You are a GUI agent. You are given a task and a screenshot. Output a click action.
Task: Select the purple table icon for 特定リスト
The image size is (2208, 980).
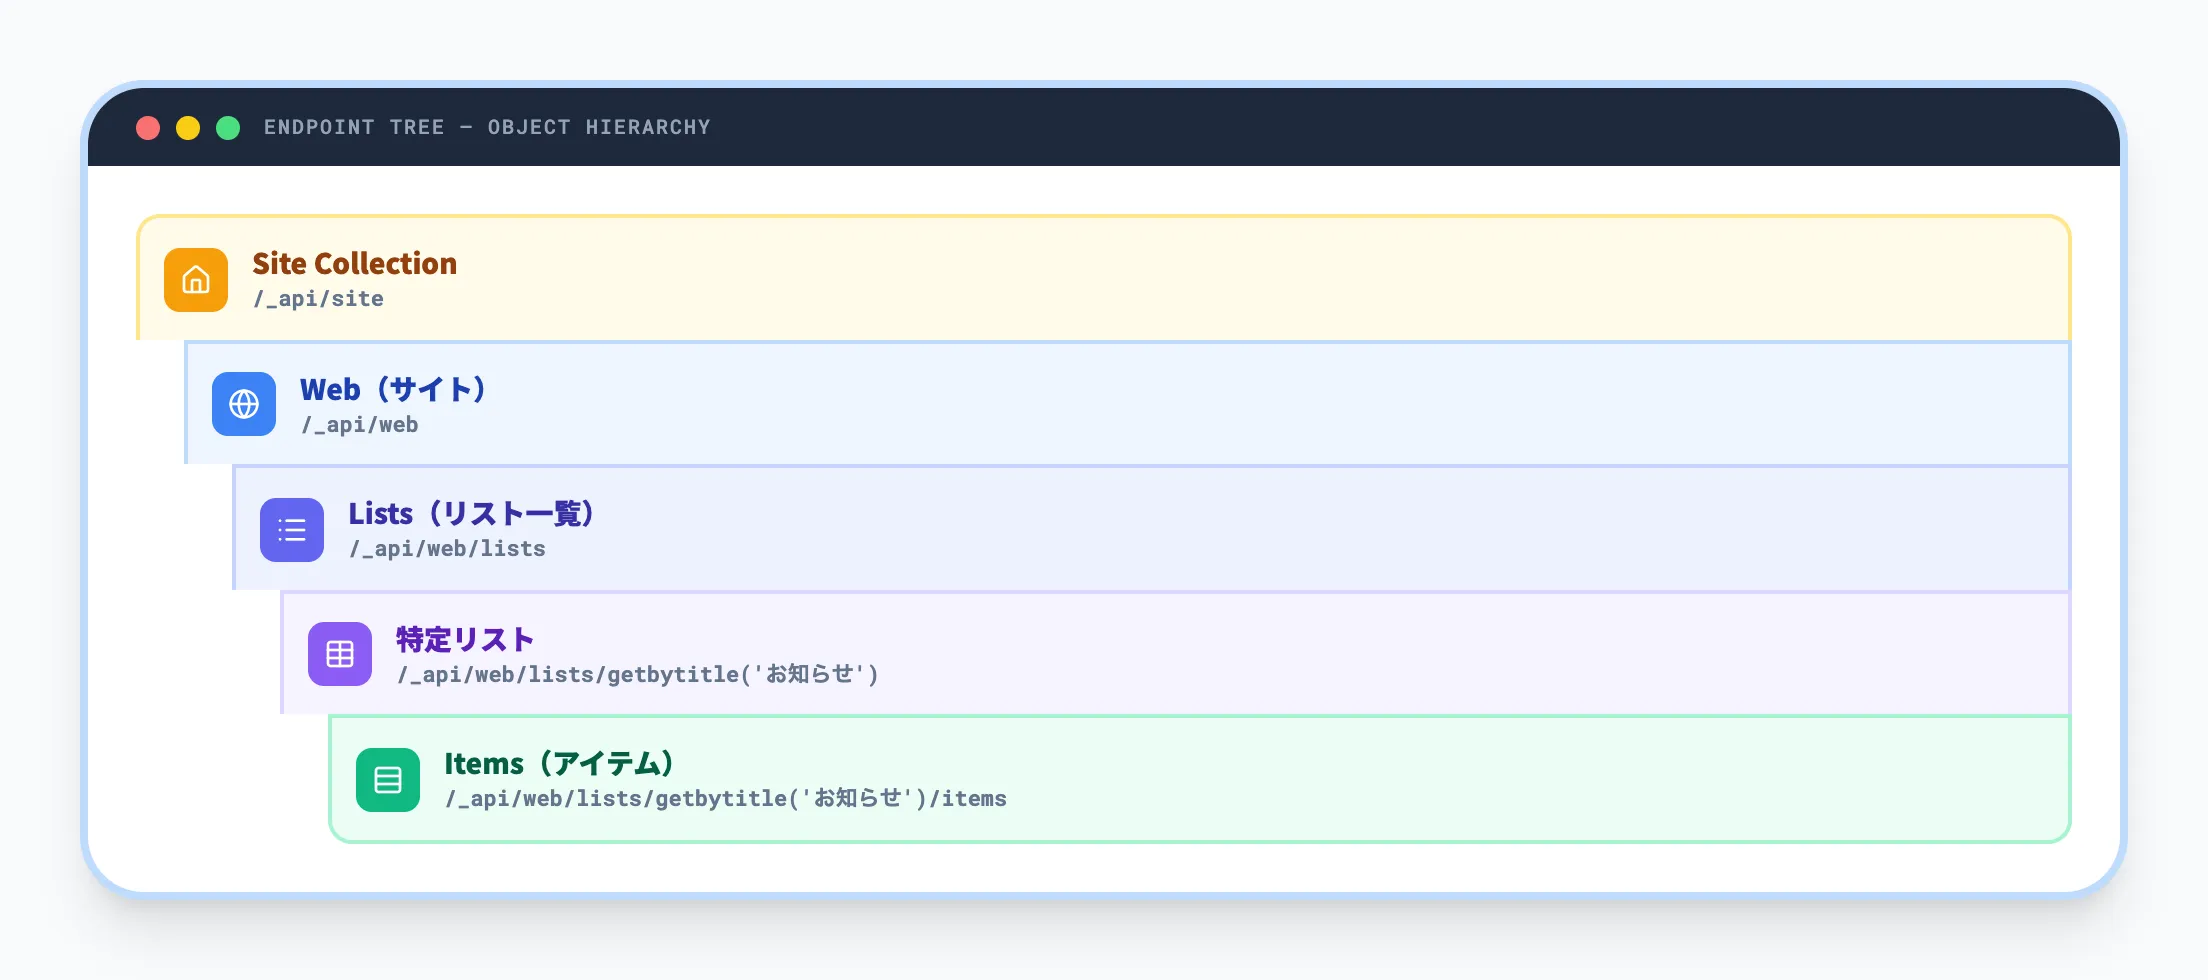coord(339,654)
